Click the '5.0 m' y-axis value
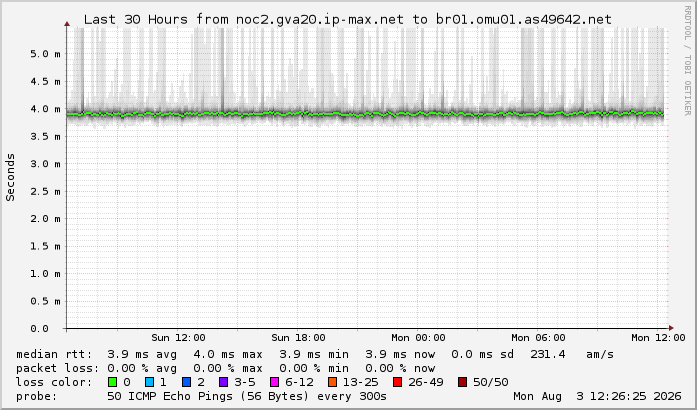Viewport: 697px width, 410px height. 45,54
